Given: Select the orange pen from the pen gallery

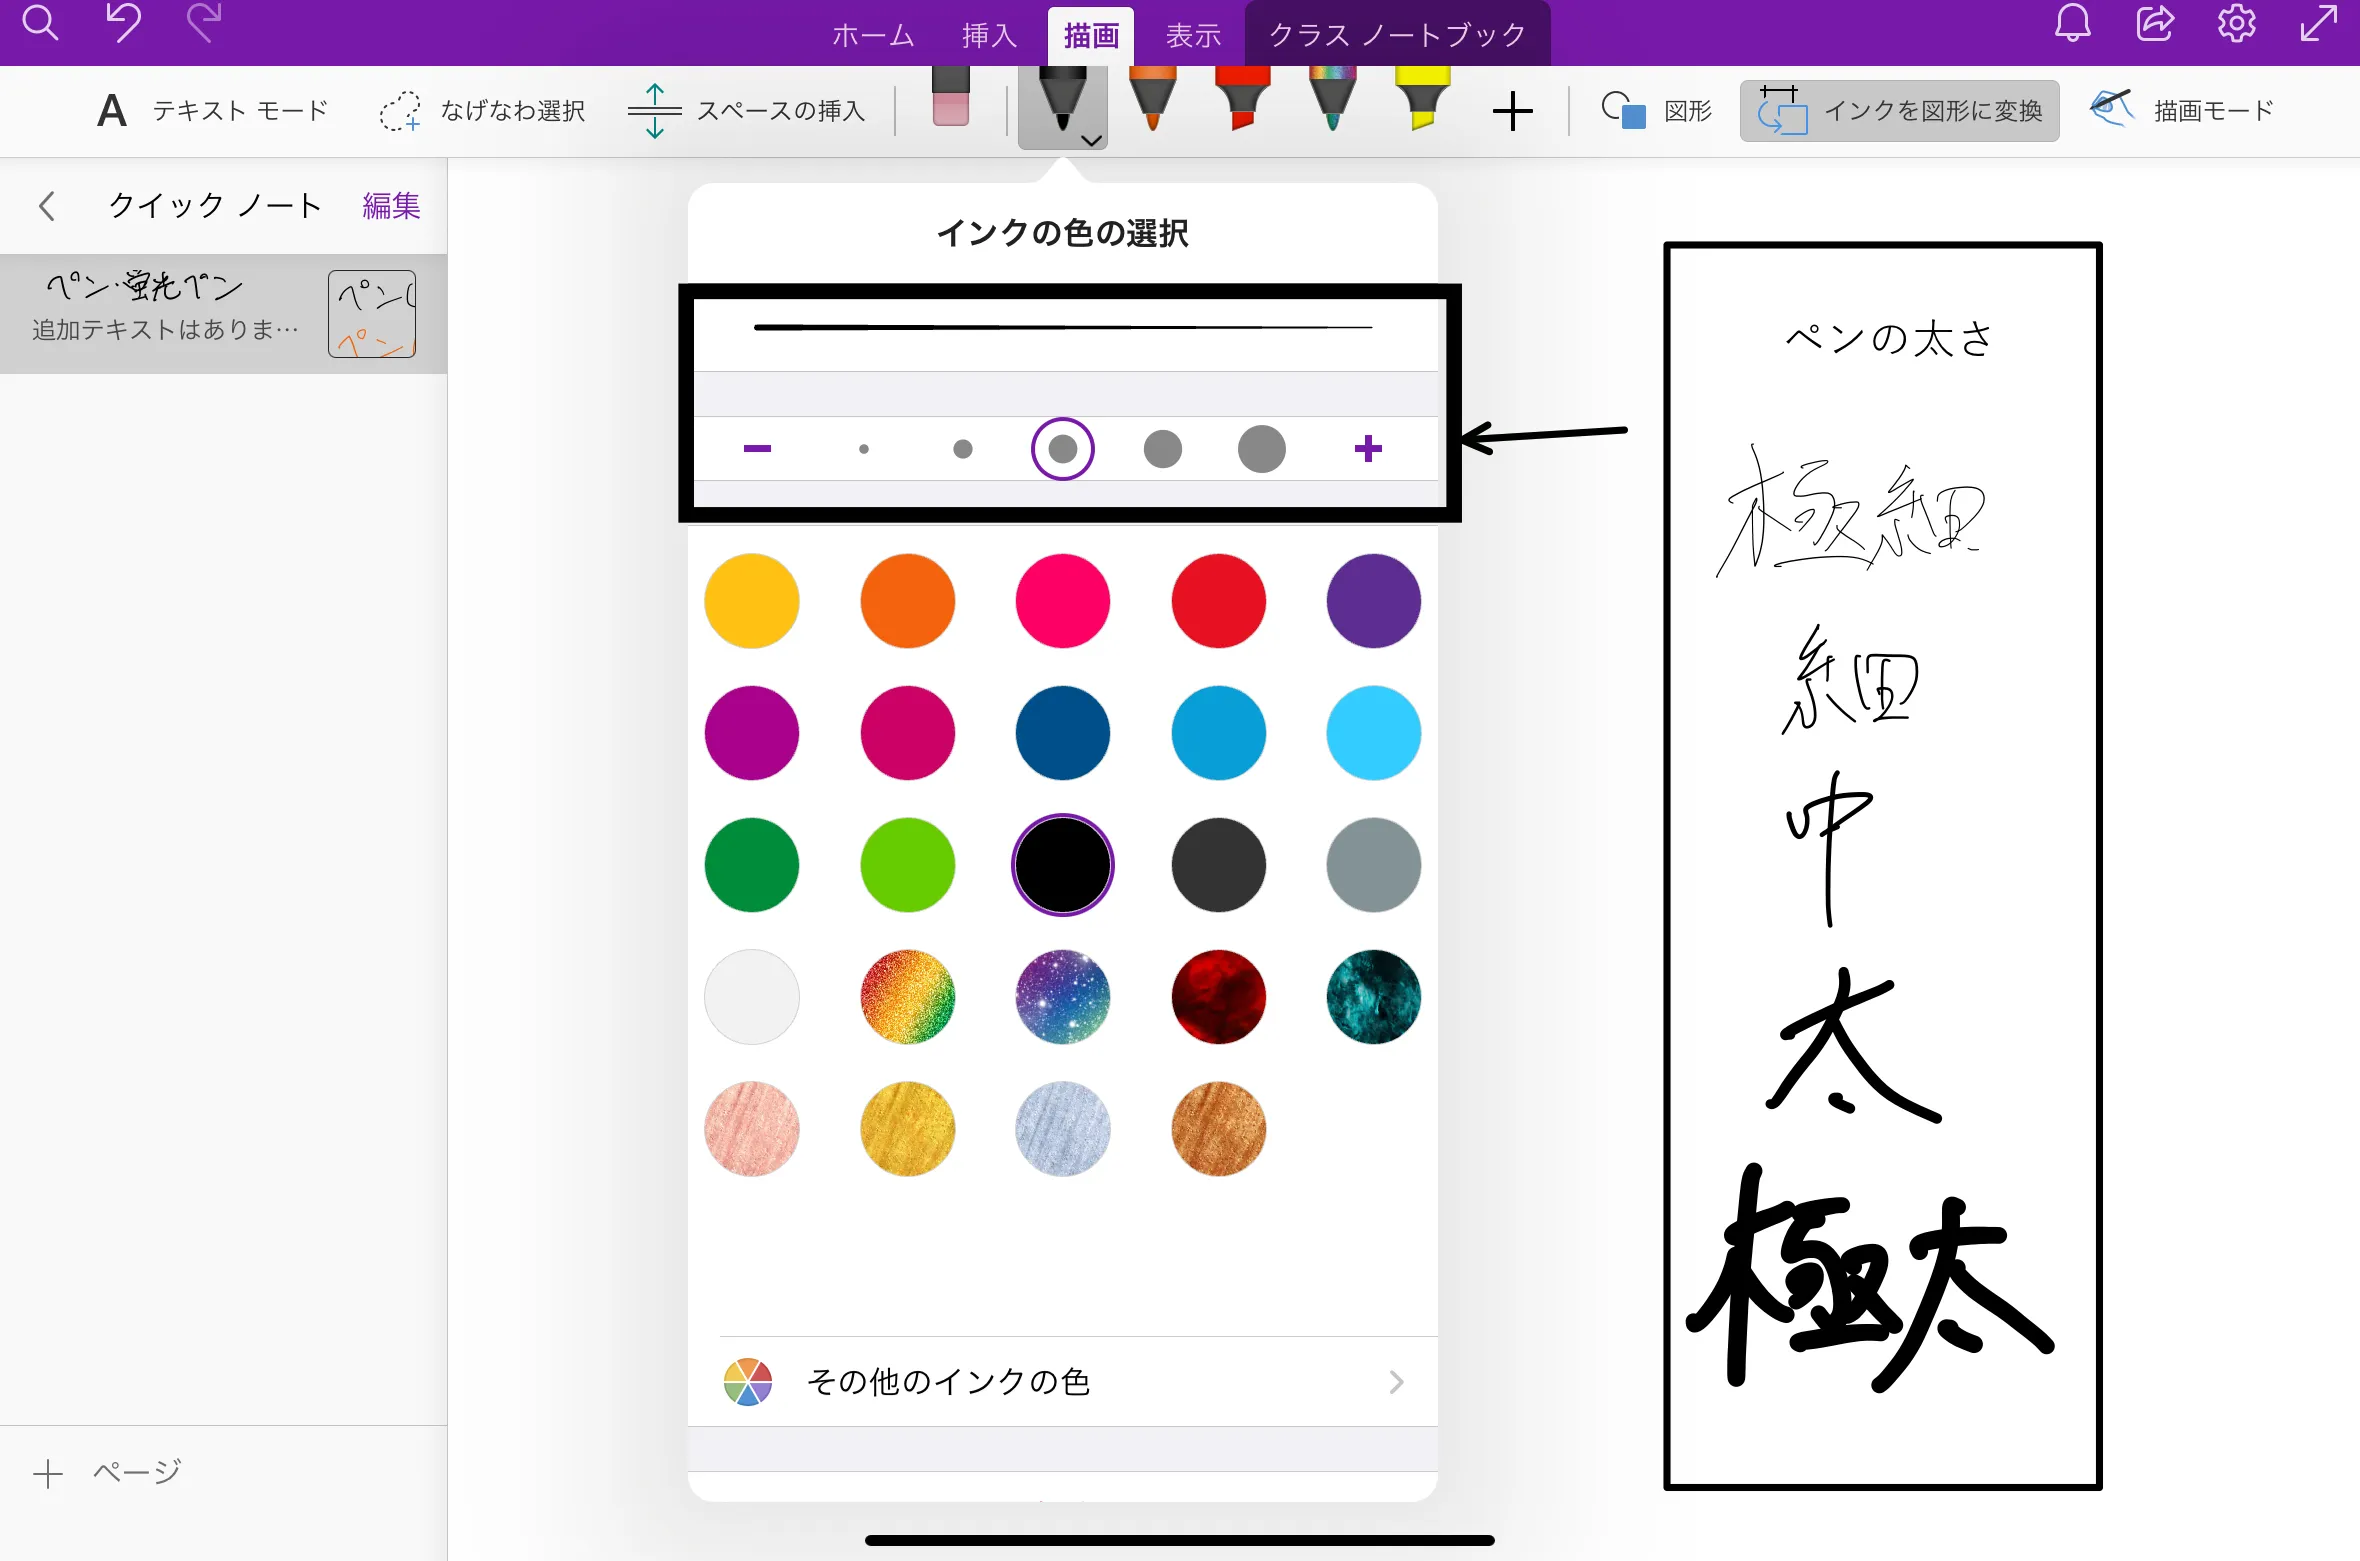Looking at the screenshot, I should pyautogui.click(x=1151, y=100).
